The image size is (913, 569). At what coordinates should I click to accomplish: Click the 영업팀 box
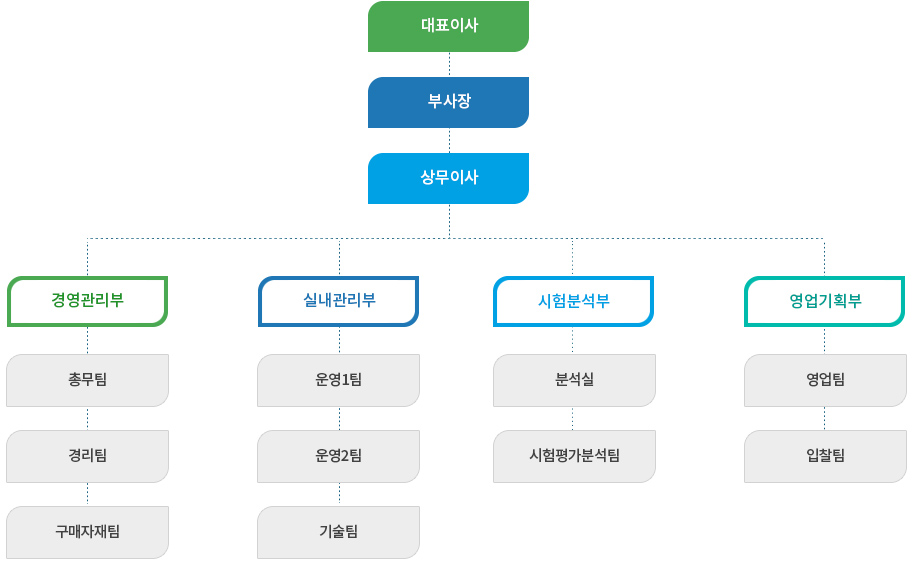(825, 380)
